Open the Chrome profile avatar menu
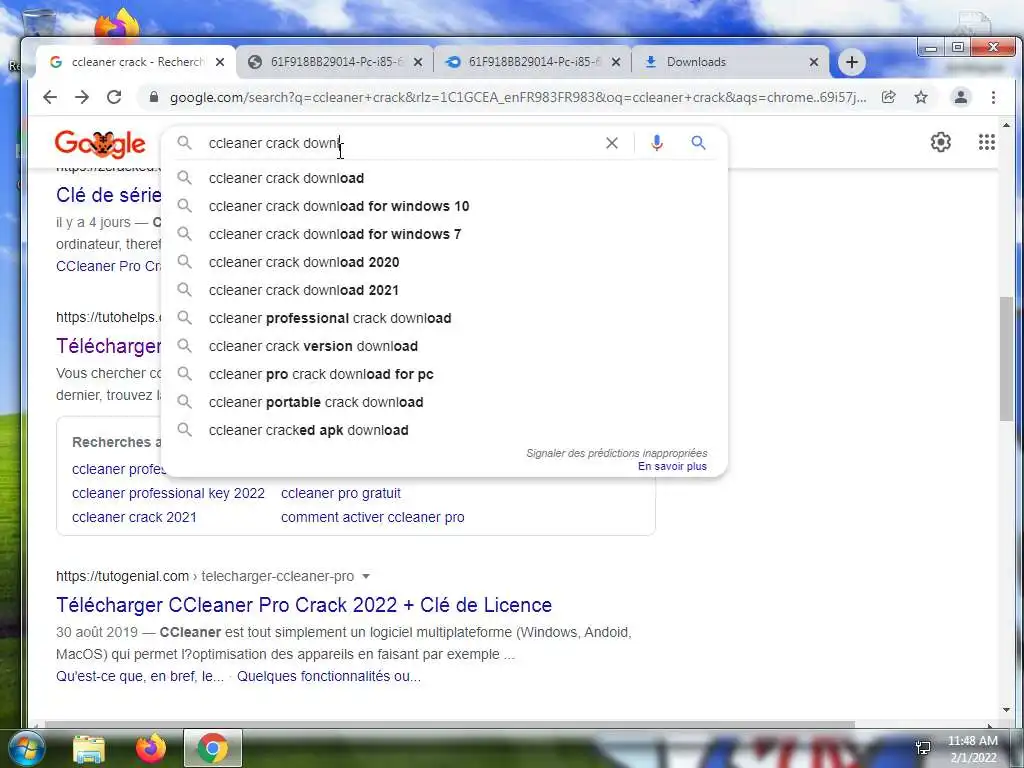This screenshot has width=1024, height=768. [961, 97]
